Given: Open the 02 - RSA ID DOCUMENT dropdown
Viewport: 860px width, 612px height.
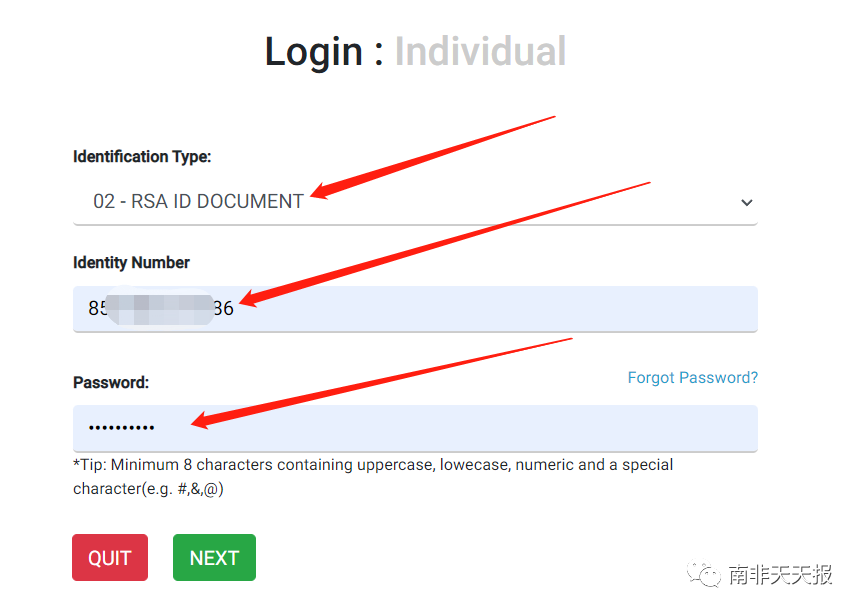Looking at the screenshot, I should (415, 202).
